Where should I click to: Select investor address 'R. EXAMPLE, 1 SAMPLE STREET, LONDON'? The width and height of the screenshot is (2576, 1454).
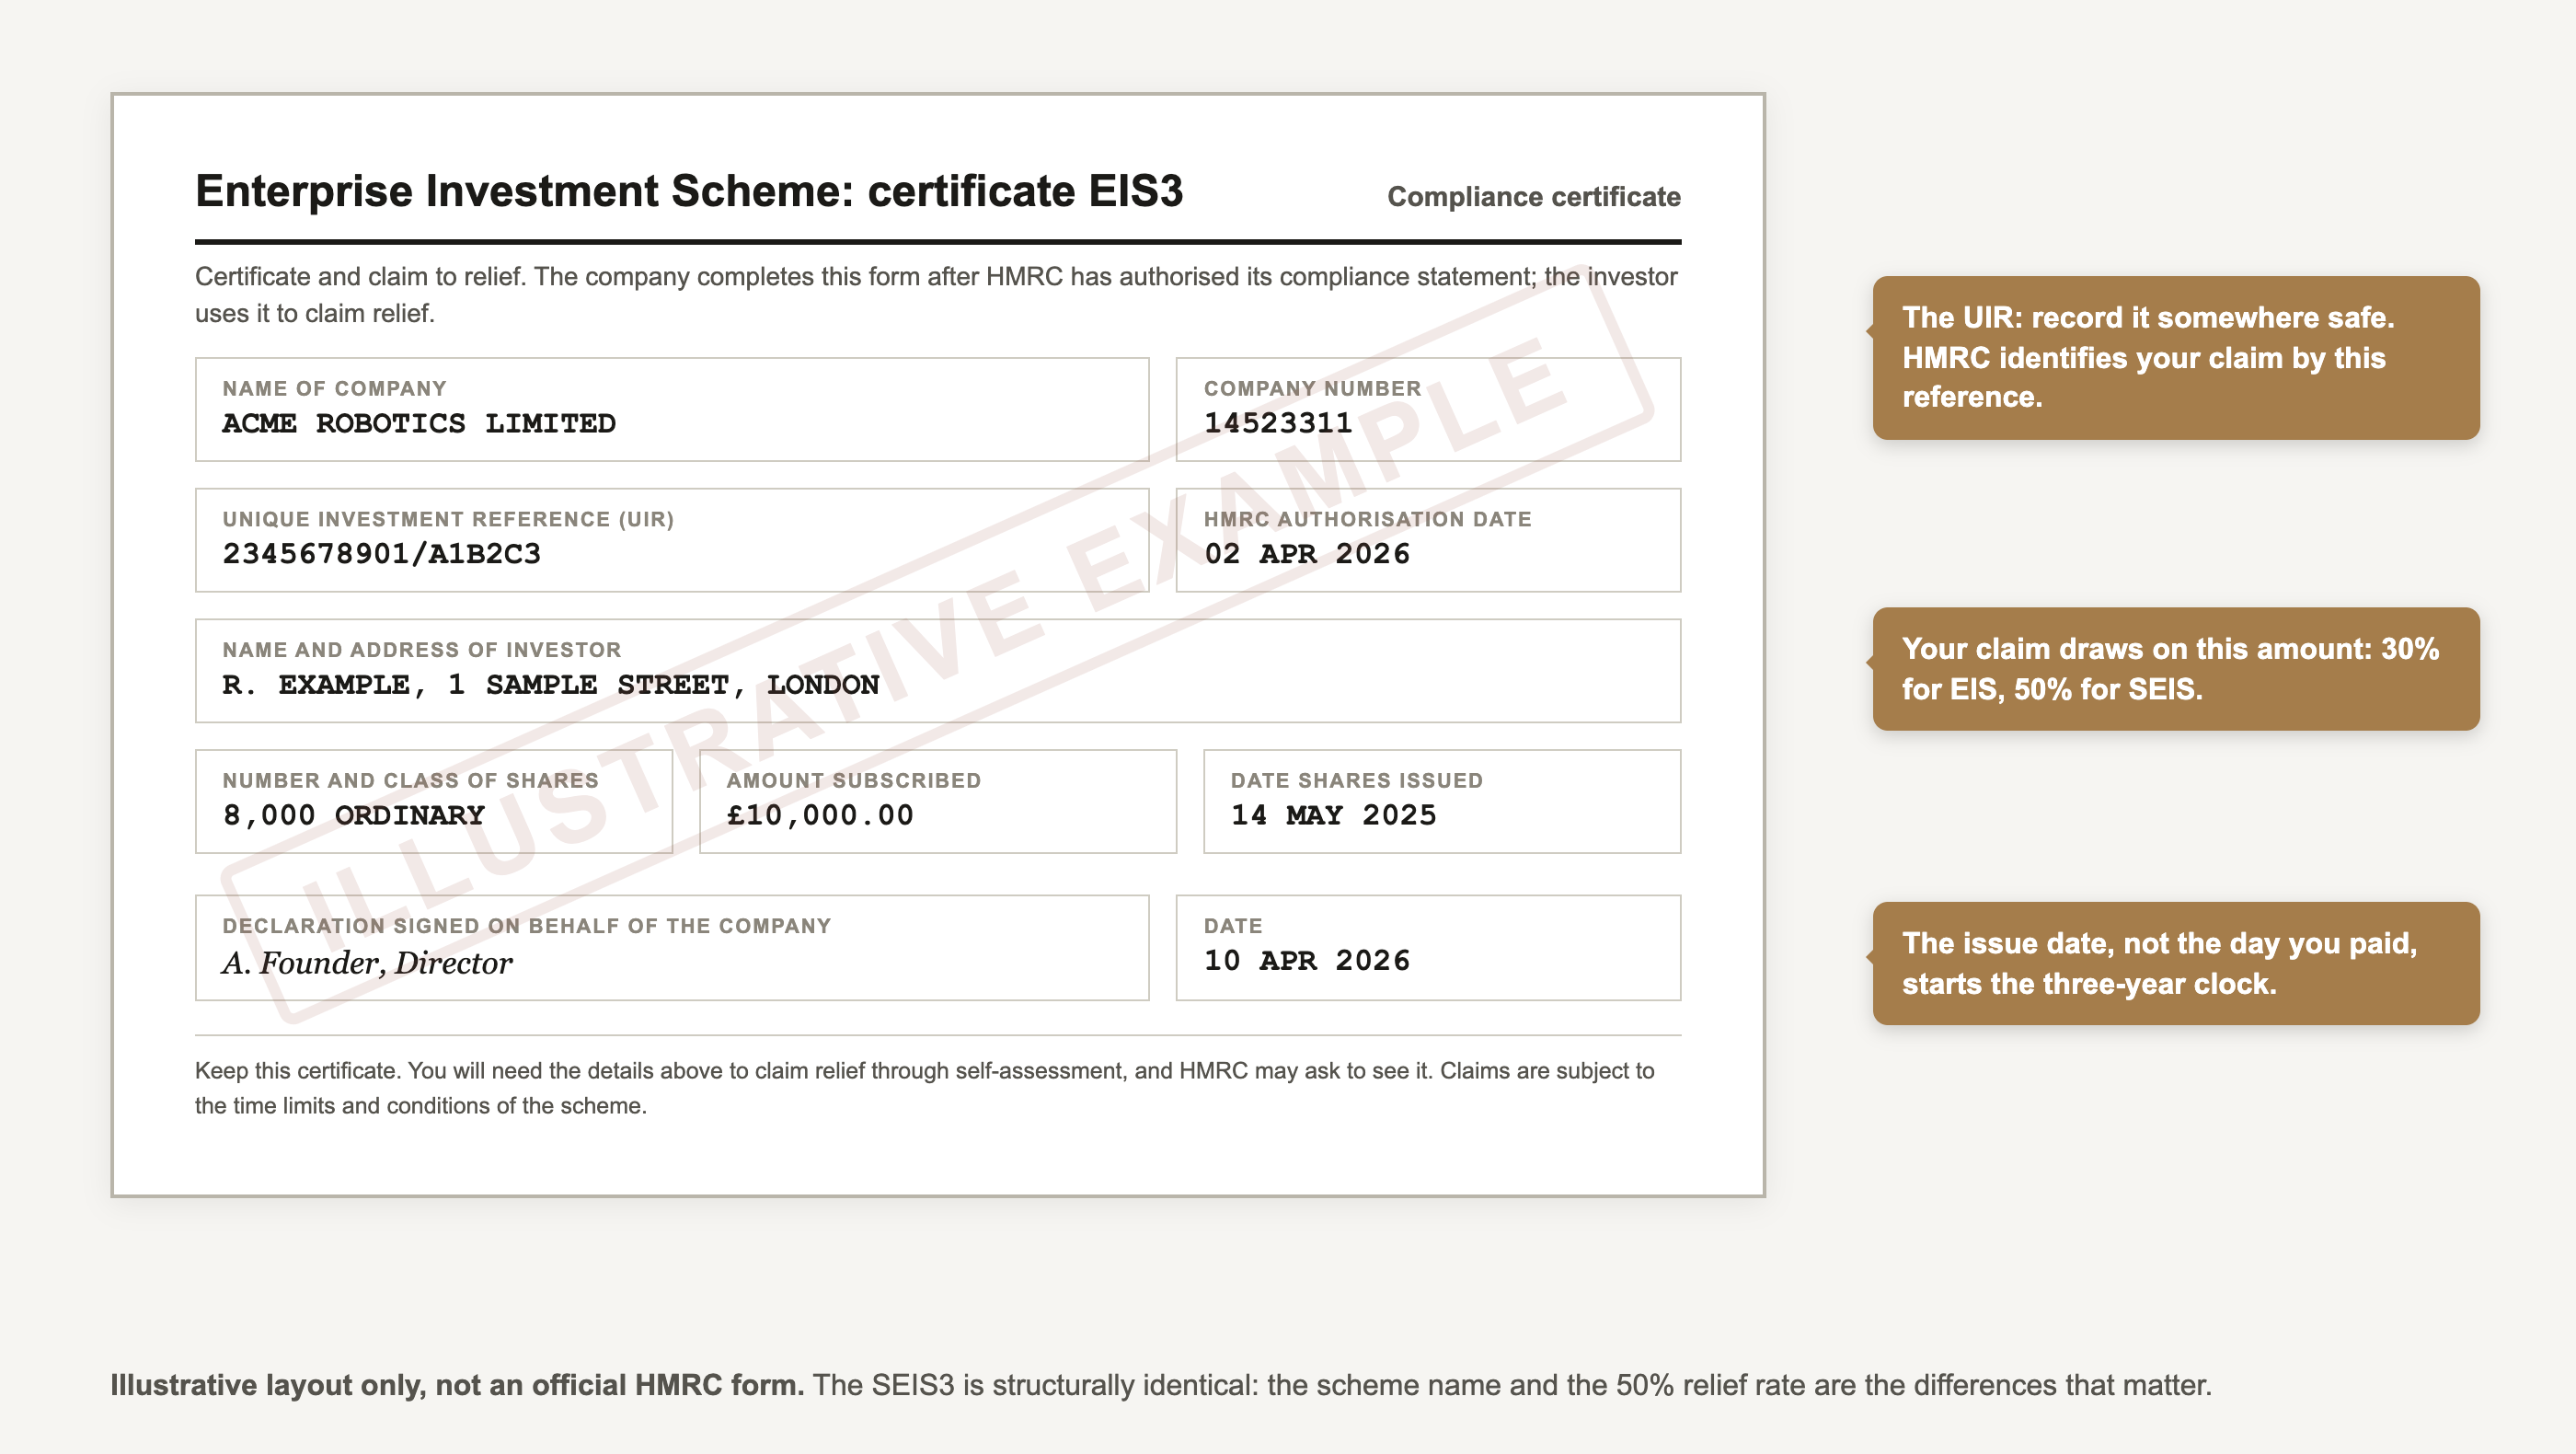[551, 685]
